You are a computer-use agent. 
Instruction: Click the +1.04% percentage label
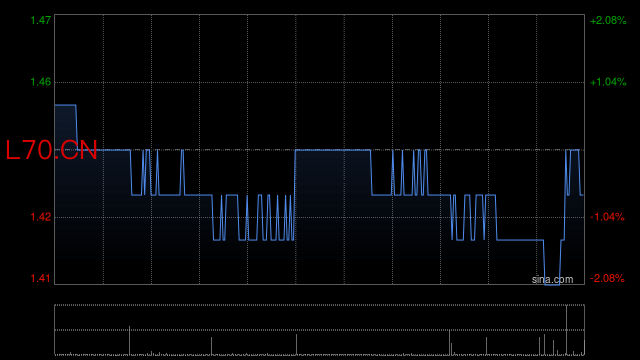[x=608, y=82]
